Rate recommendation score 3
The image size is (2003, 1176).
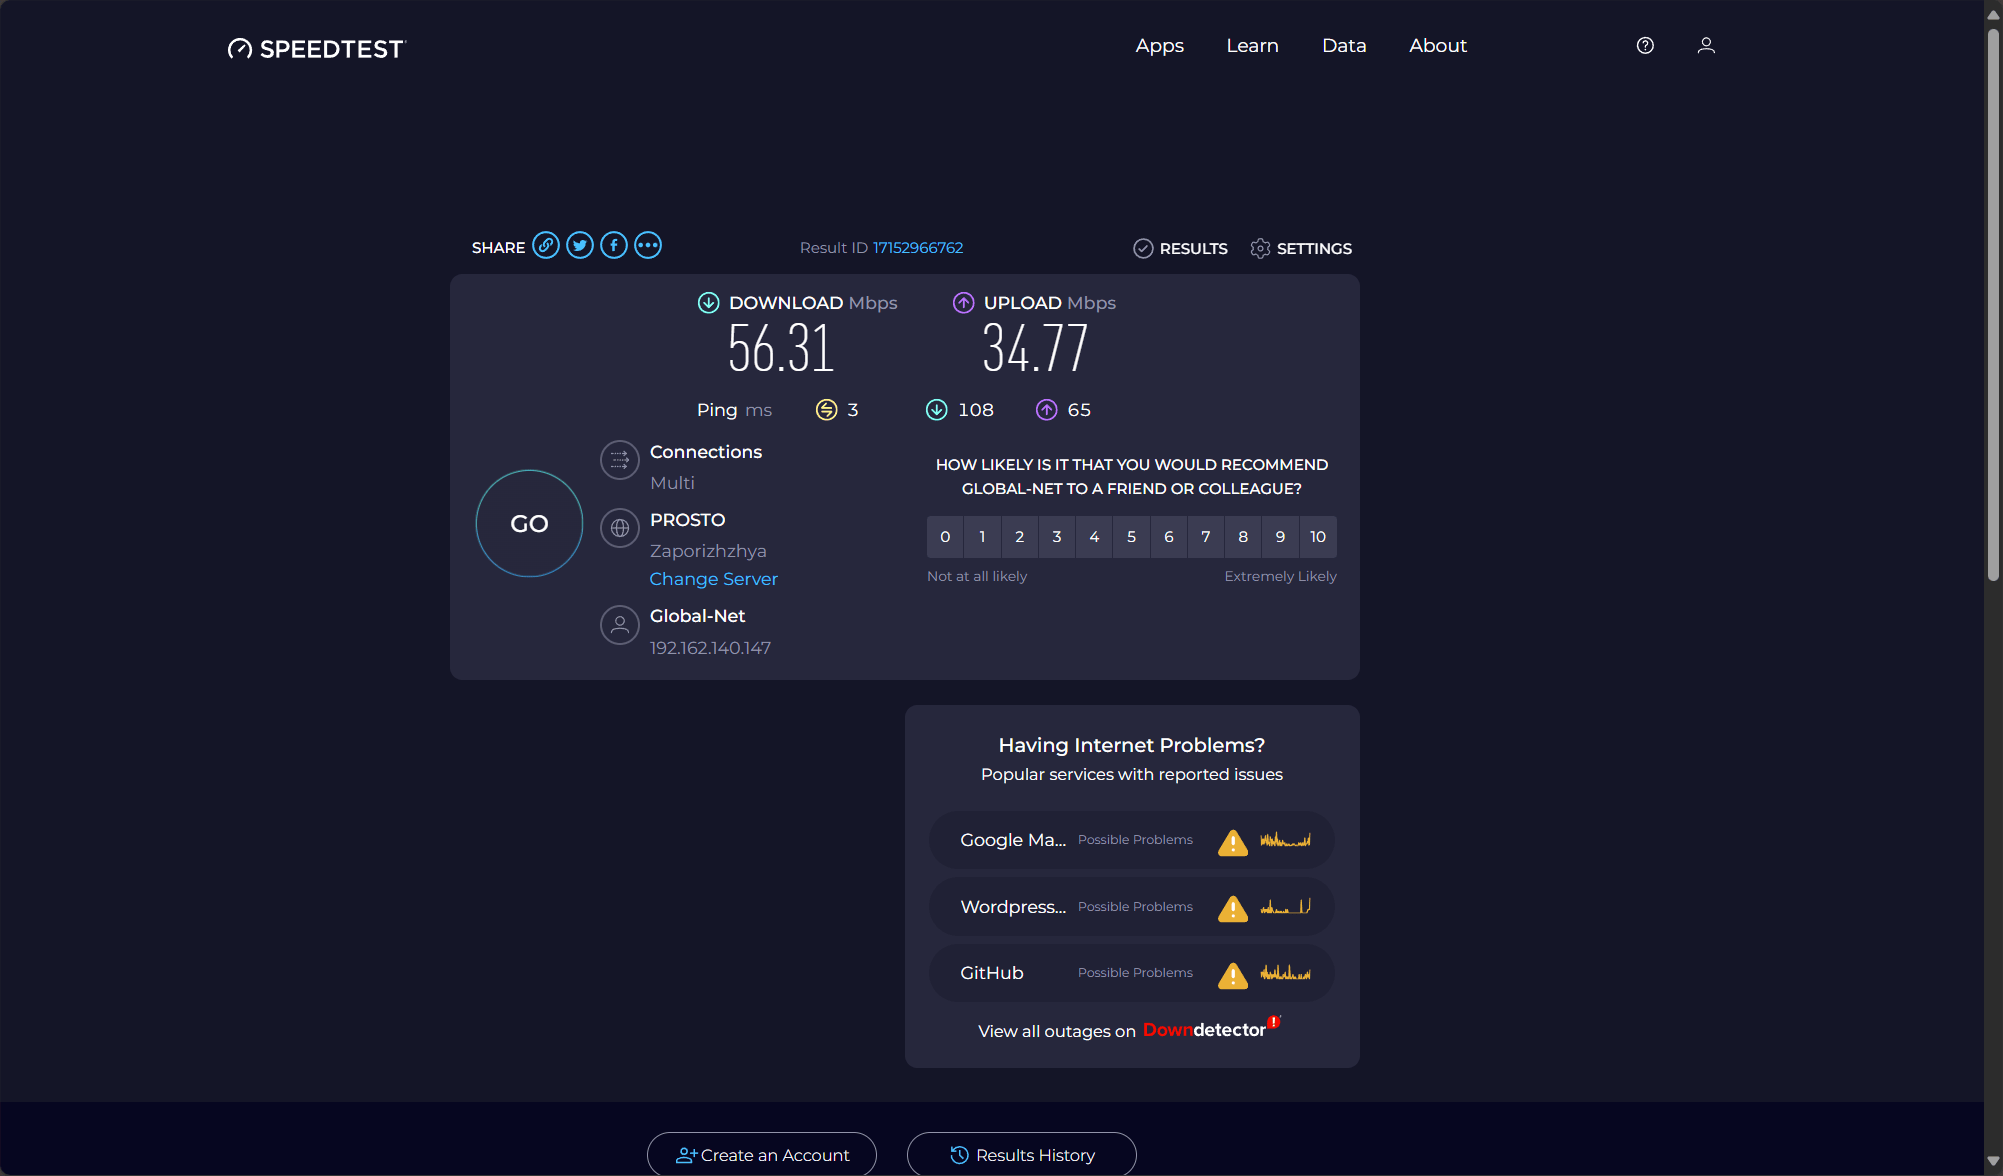tap(1057, 537)
